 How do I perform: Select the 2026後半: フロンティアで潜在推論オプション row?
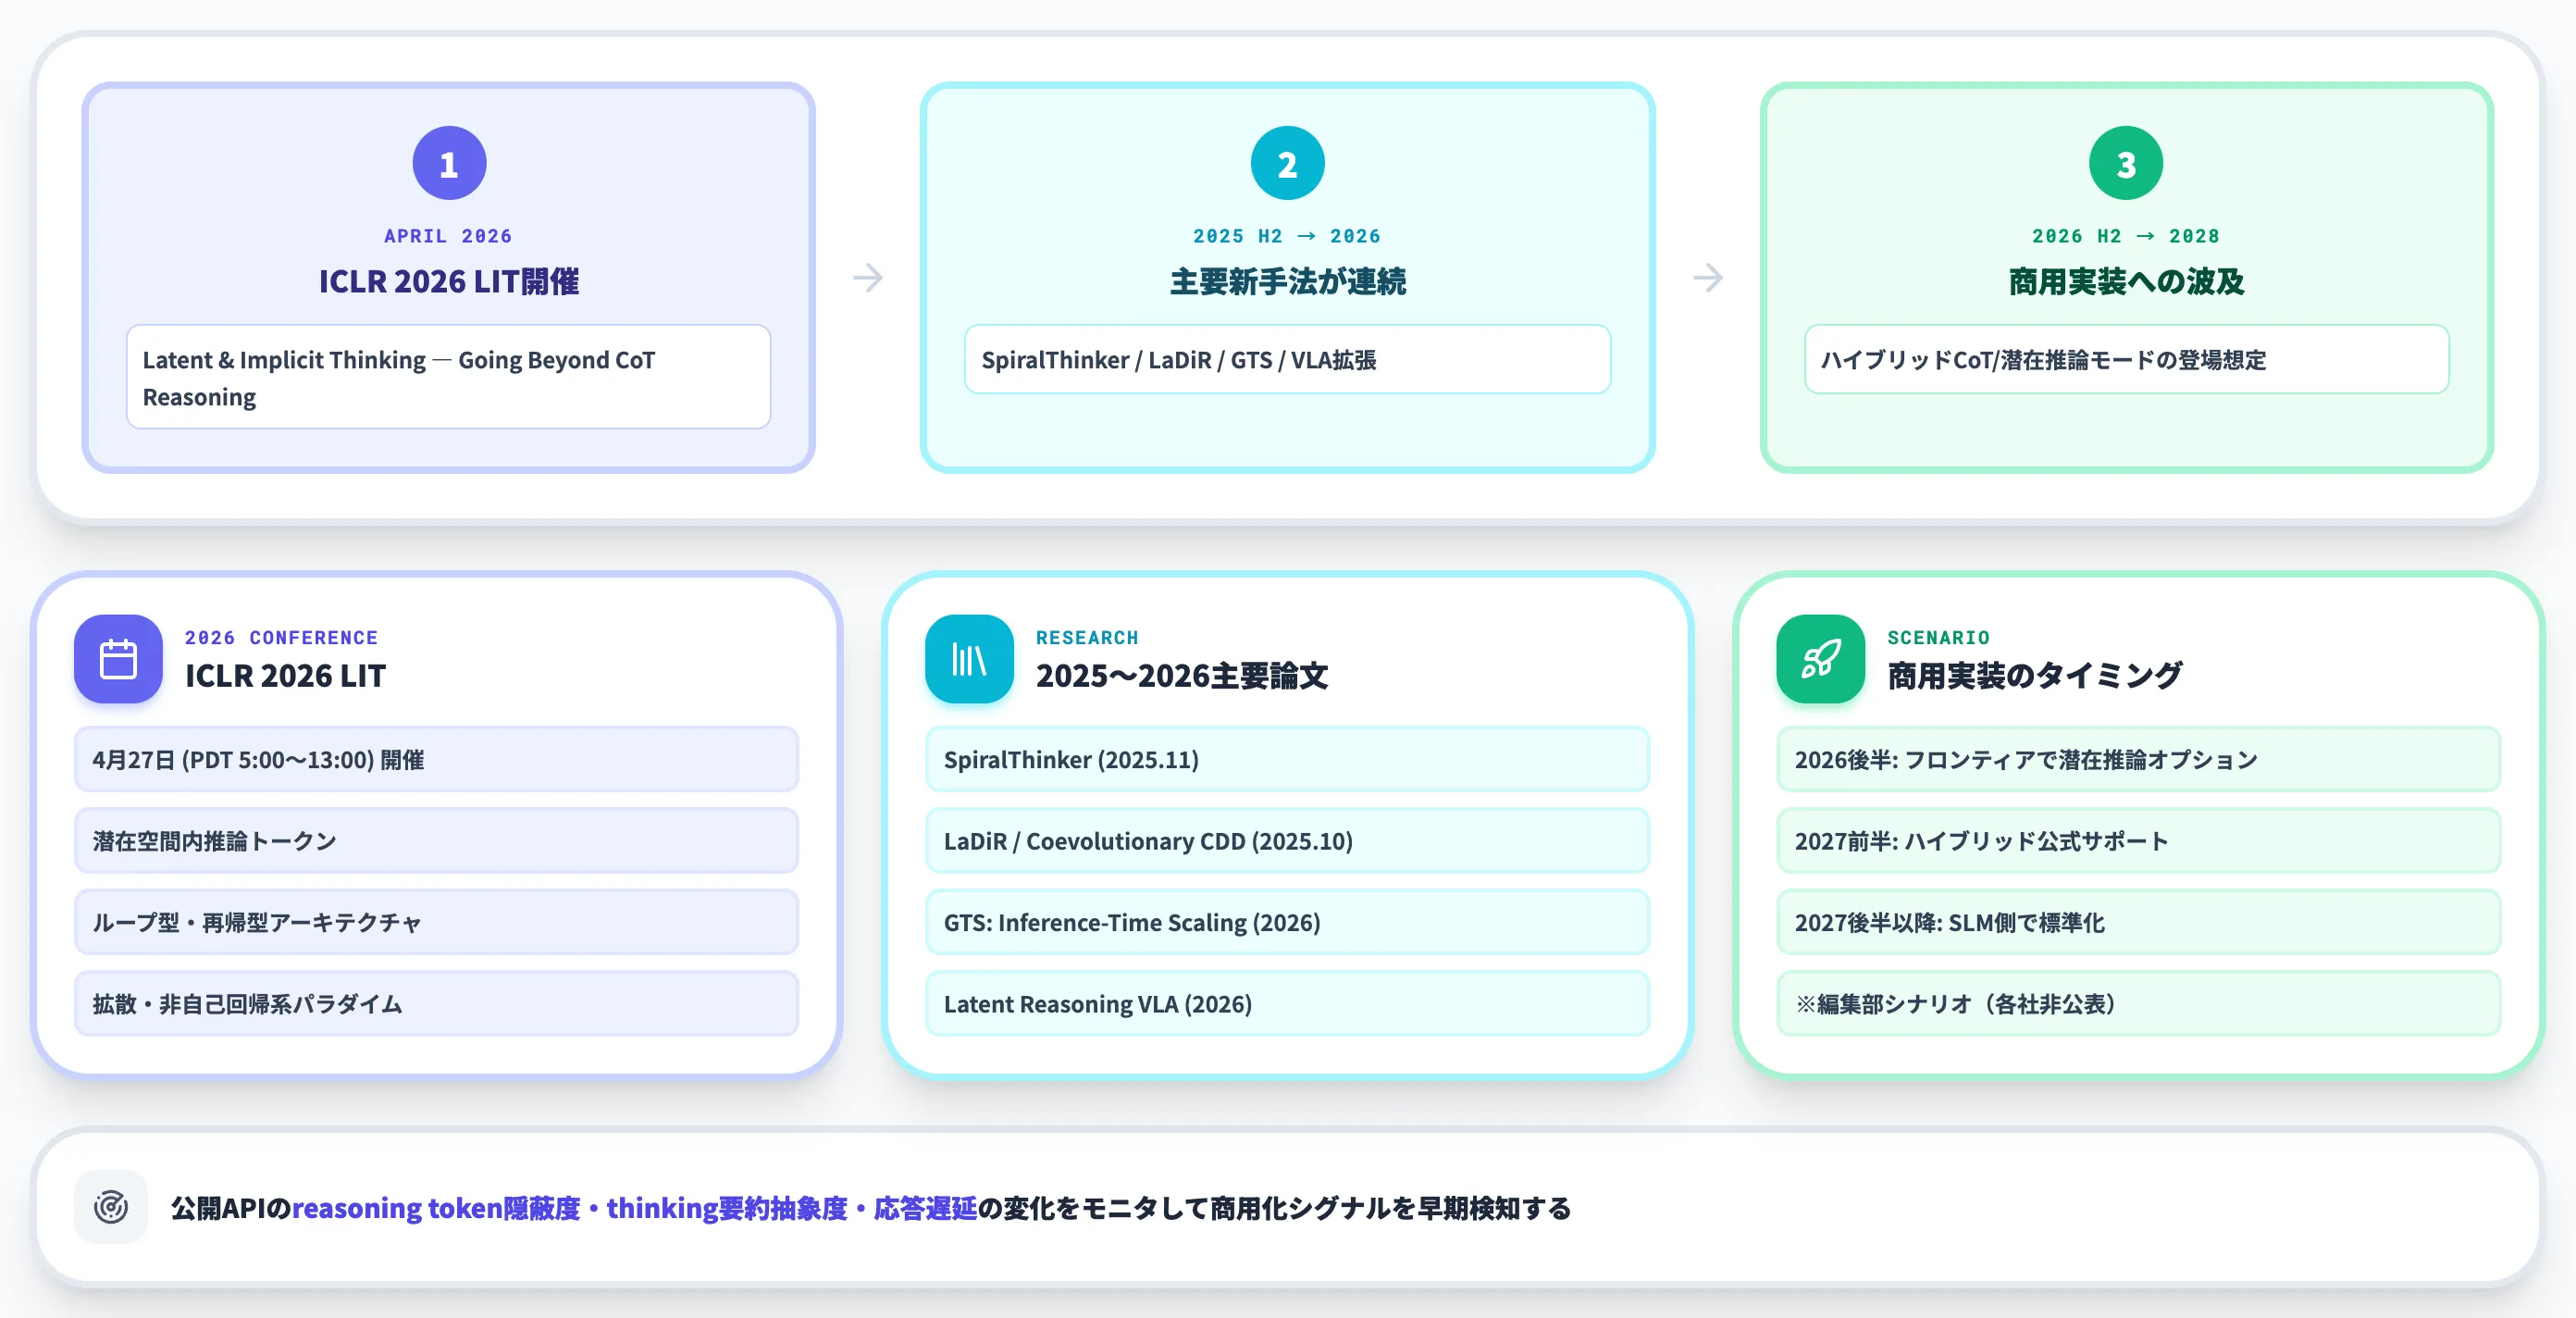(2138, 759)
